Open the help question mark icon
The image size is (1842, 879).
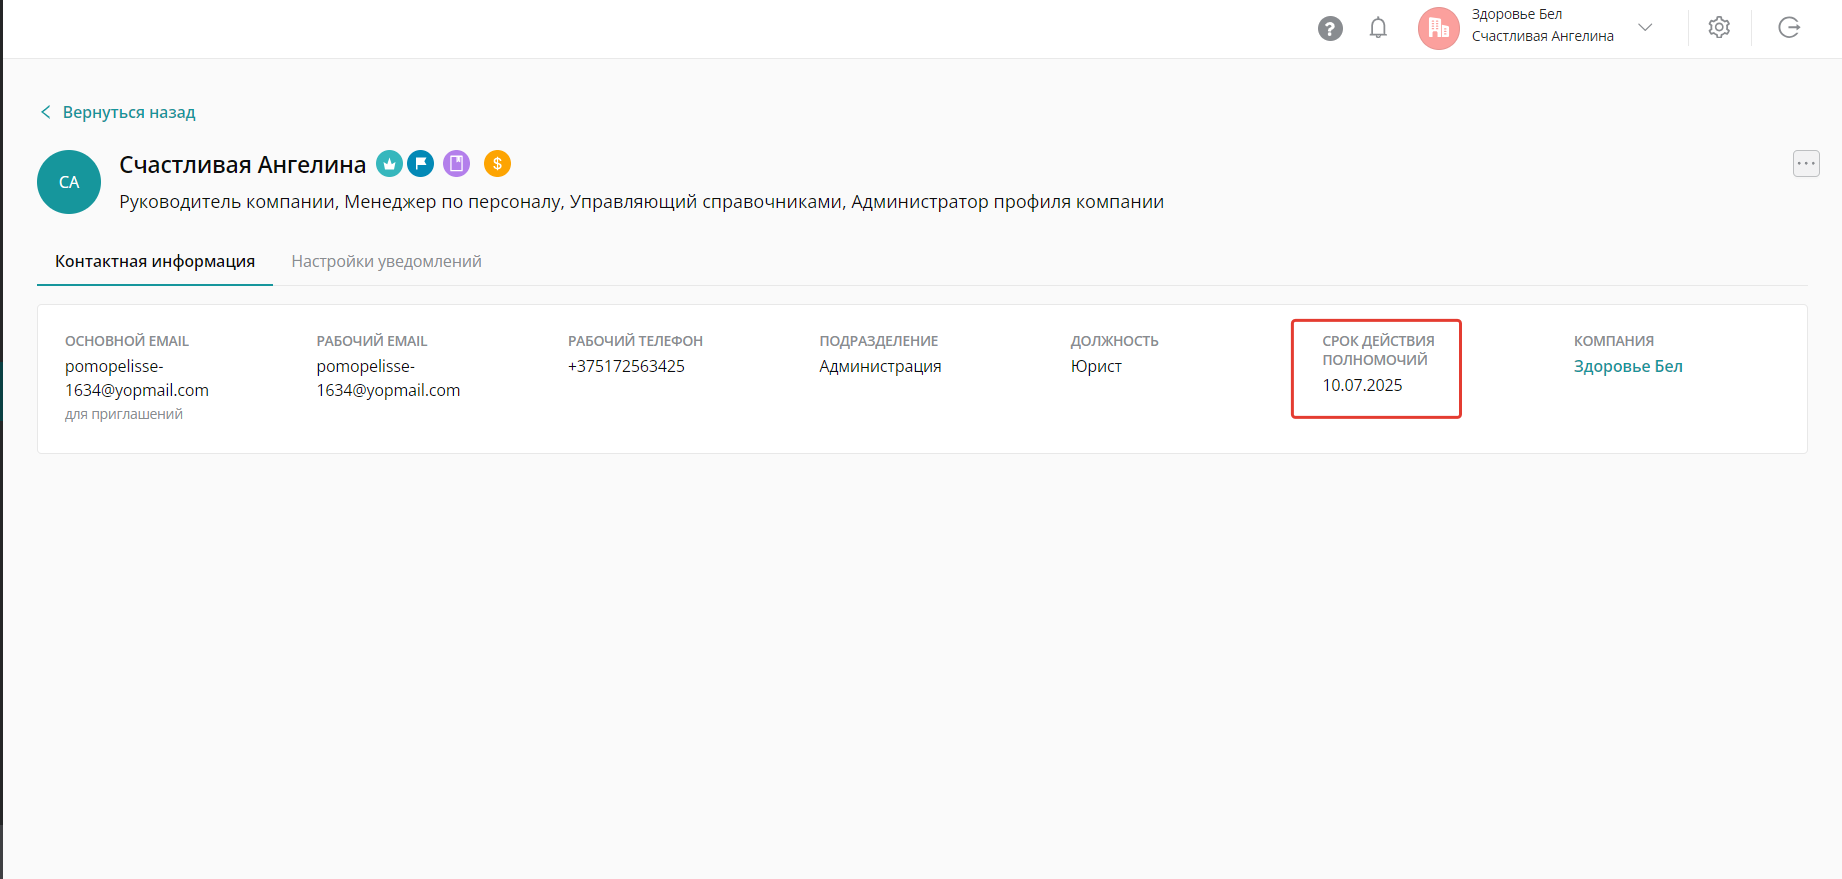1330,29
